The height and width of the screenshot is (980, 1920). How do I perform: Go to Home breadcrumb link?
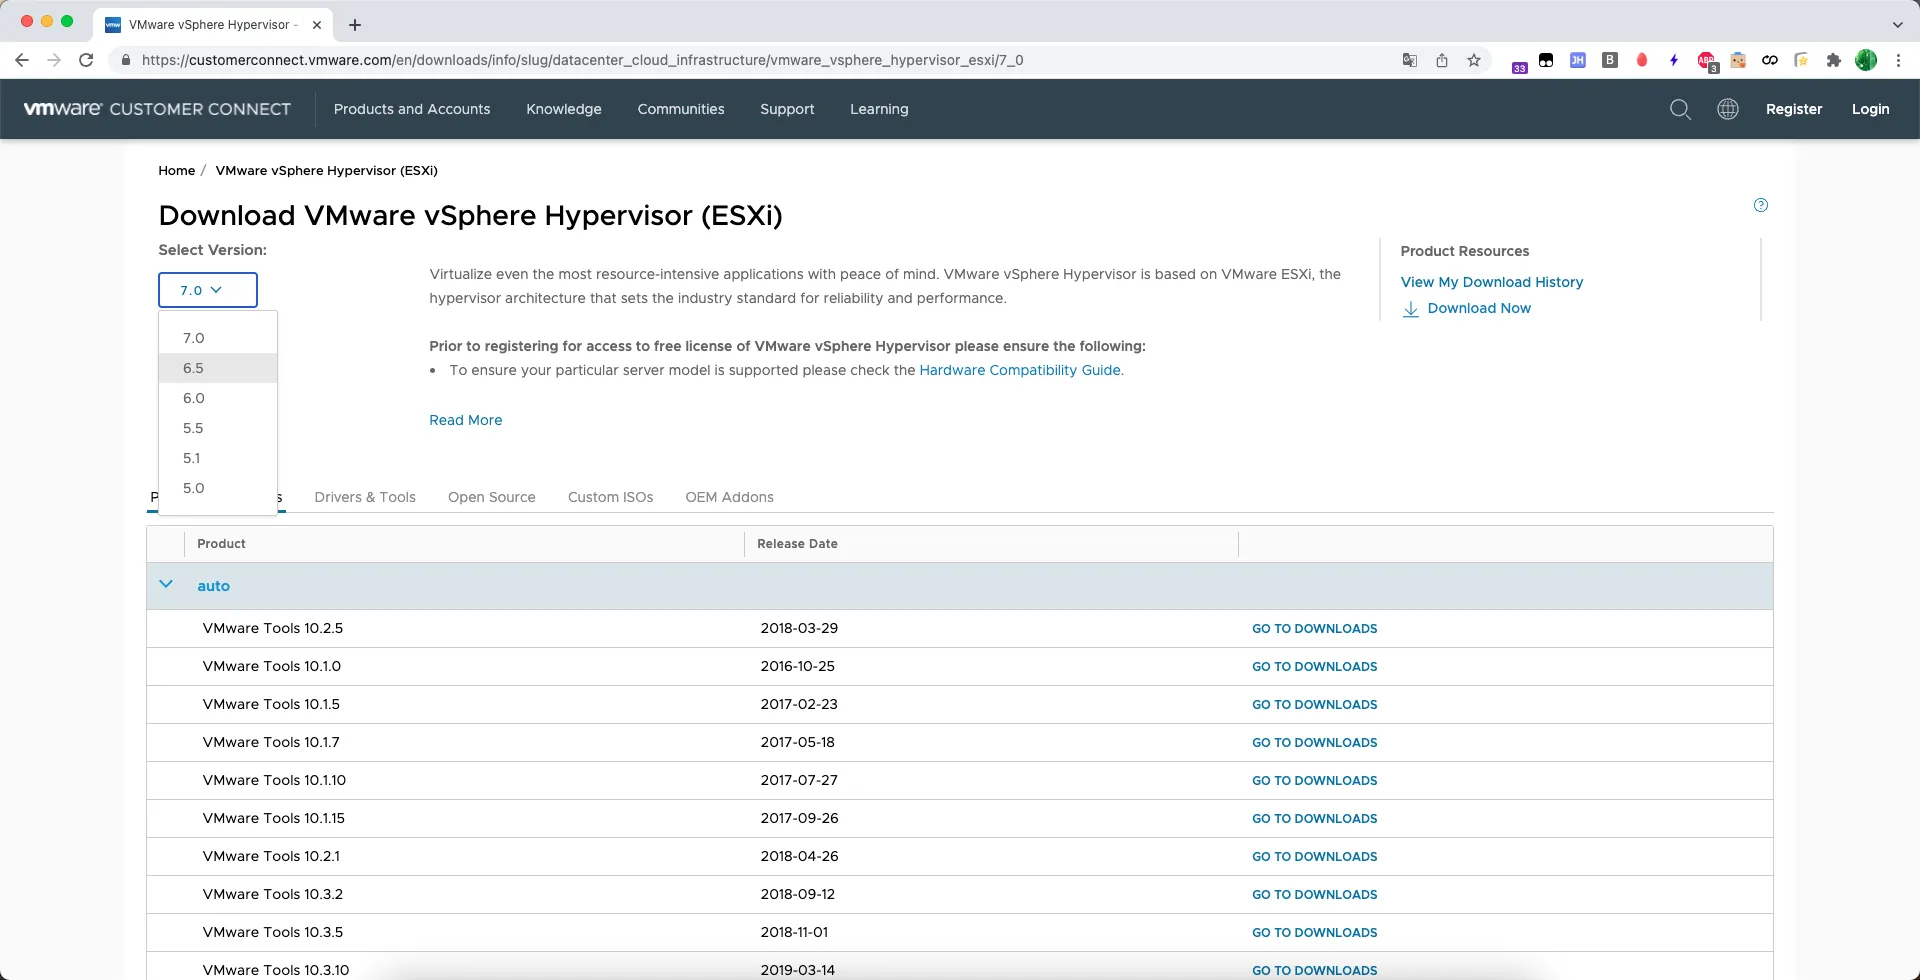(x=176, y=170)
